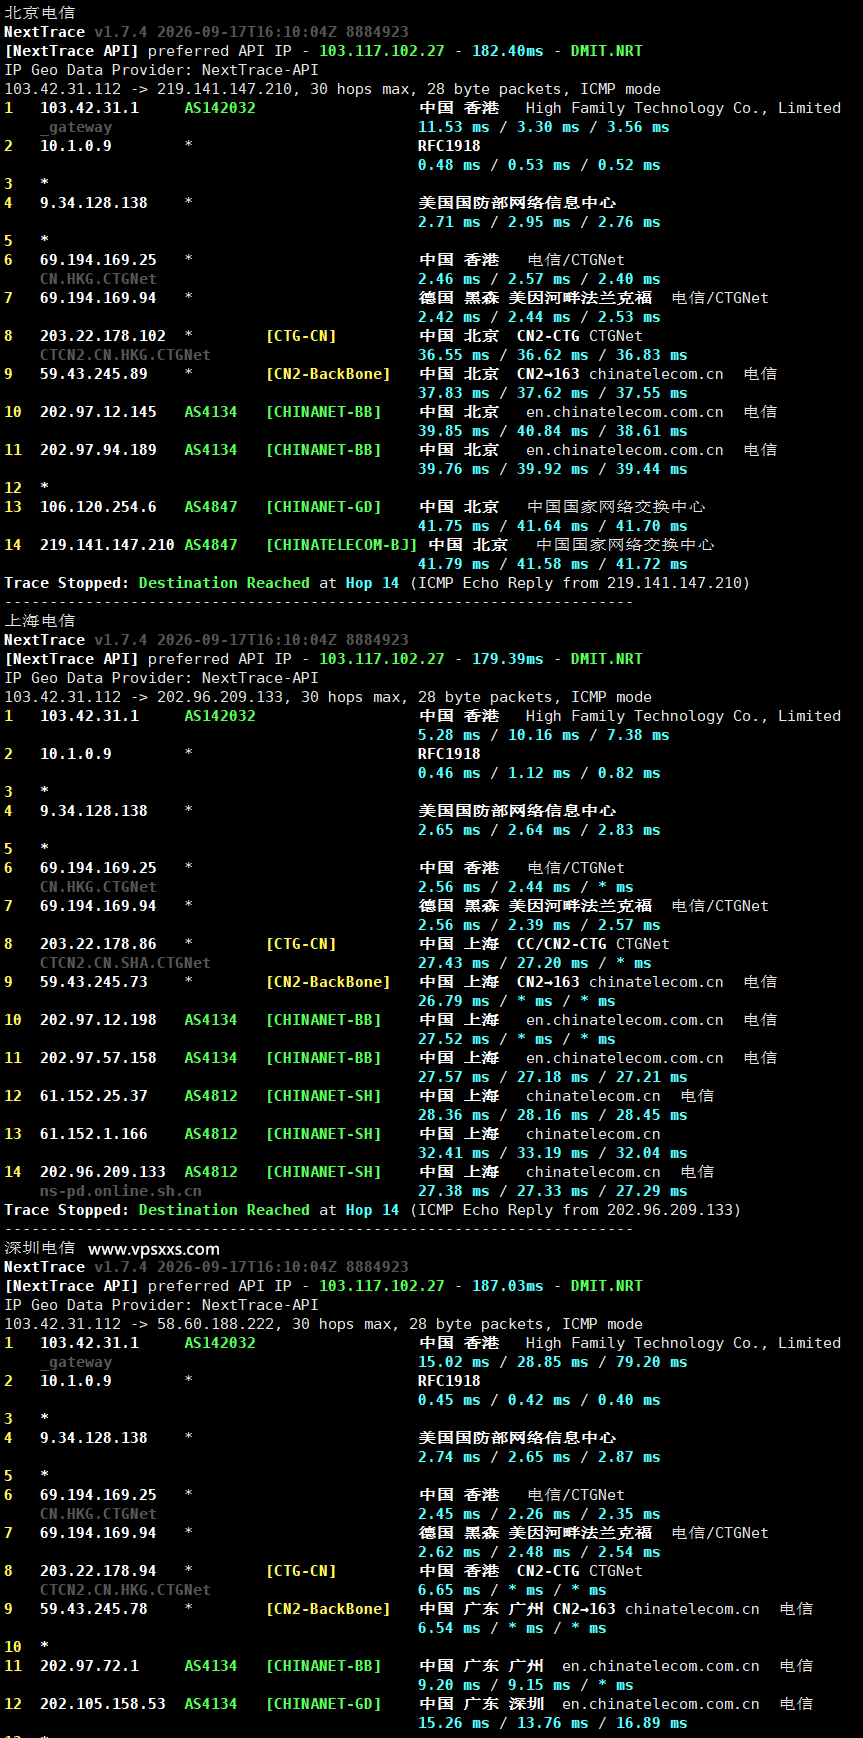Select the 182.40ms API latency value
Screen dimensions: 863x1738
click(x=508, y=51)
